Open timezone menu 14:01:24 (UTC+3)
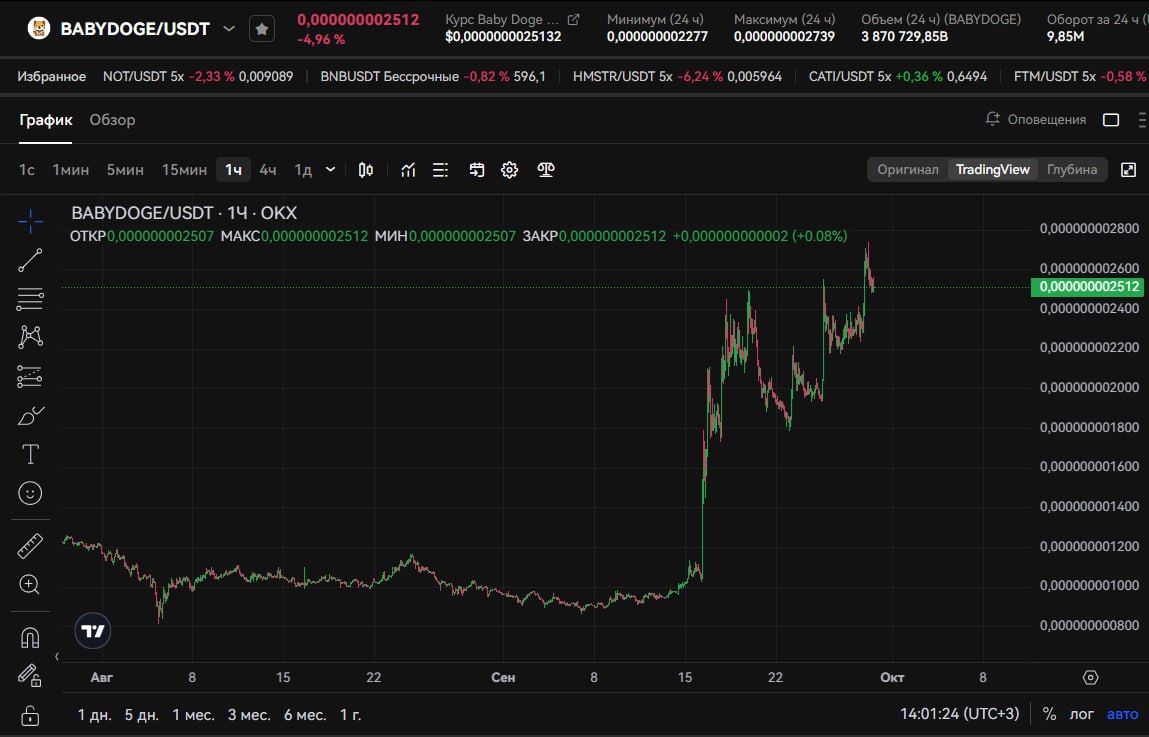The width and height of the screenshot is (1149, 737). coord(959,714)
